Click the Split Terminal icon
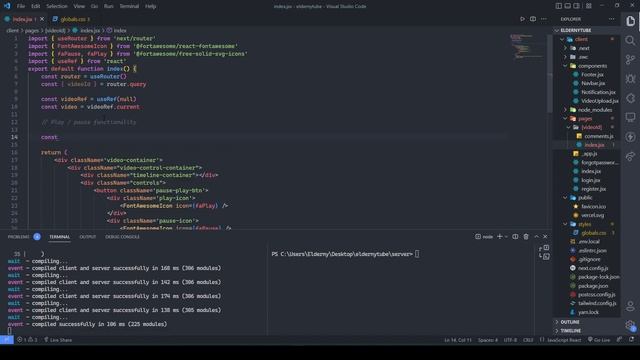This screenshot has width=640, height=360. (x=515, y=237)
